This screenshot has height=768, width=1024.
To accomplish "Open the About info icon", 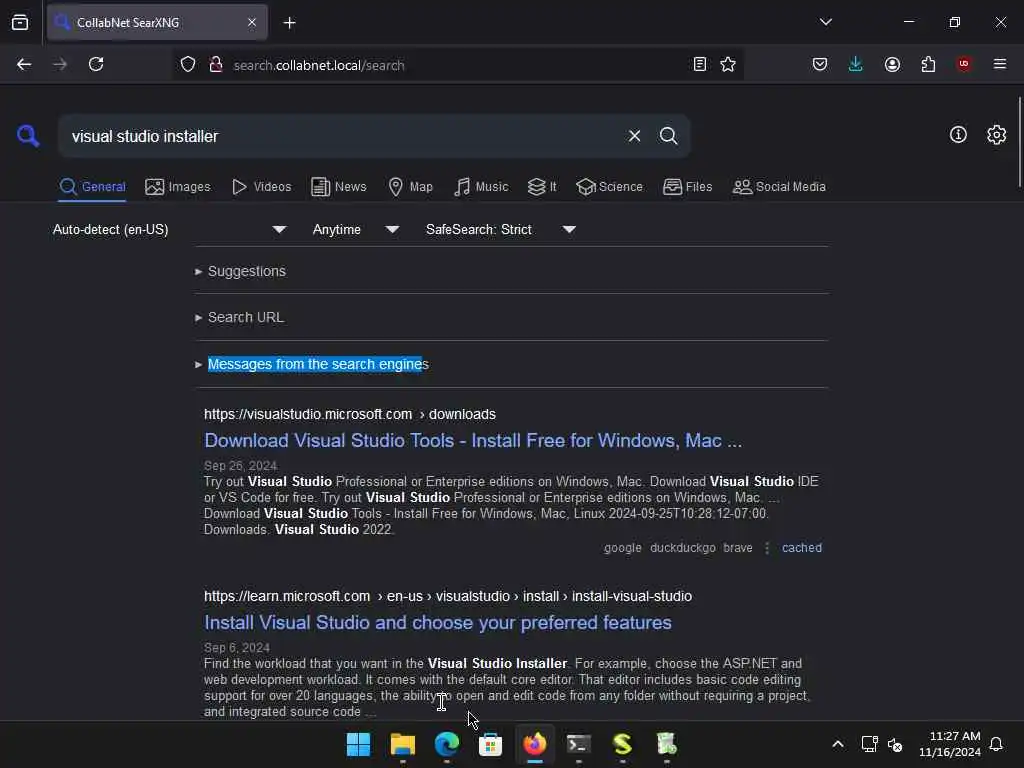I will pos(958,135).
